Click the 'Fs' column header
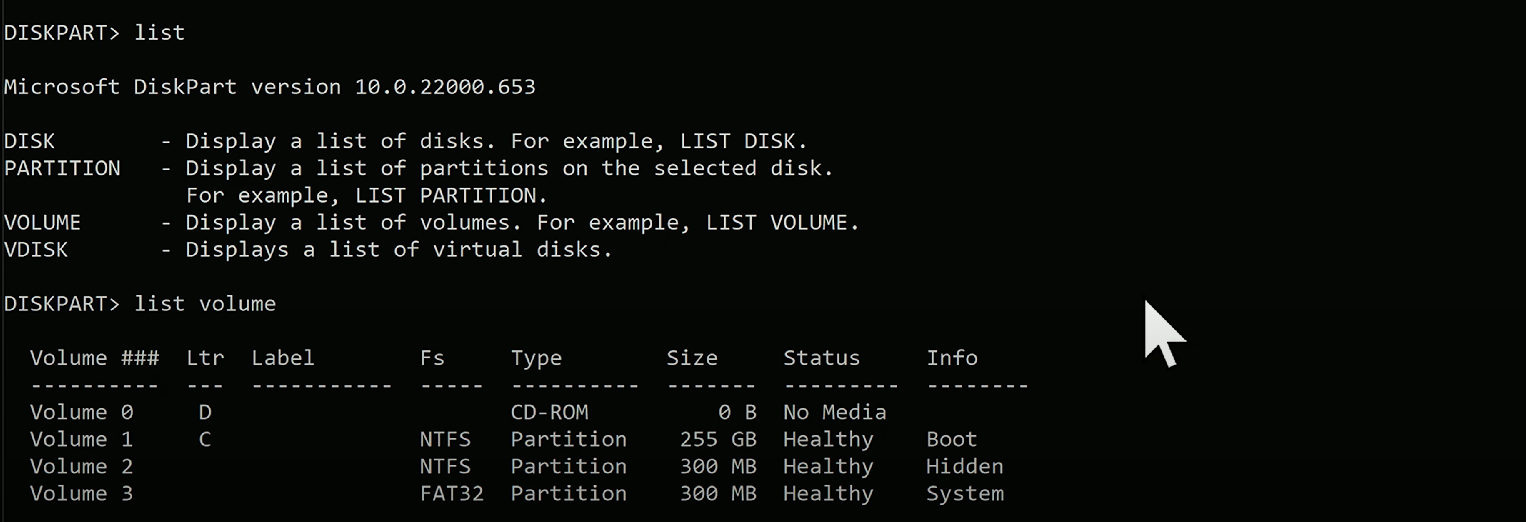This screenshot has width=1526, height=522. coord(432,358)
